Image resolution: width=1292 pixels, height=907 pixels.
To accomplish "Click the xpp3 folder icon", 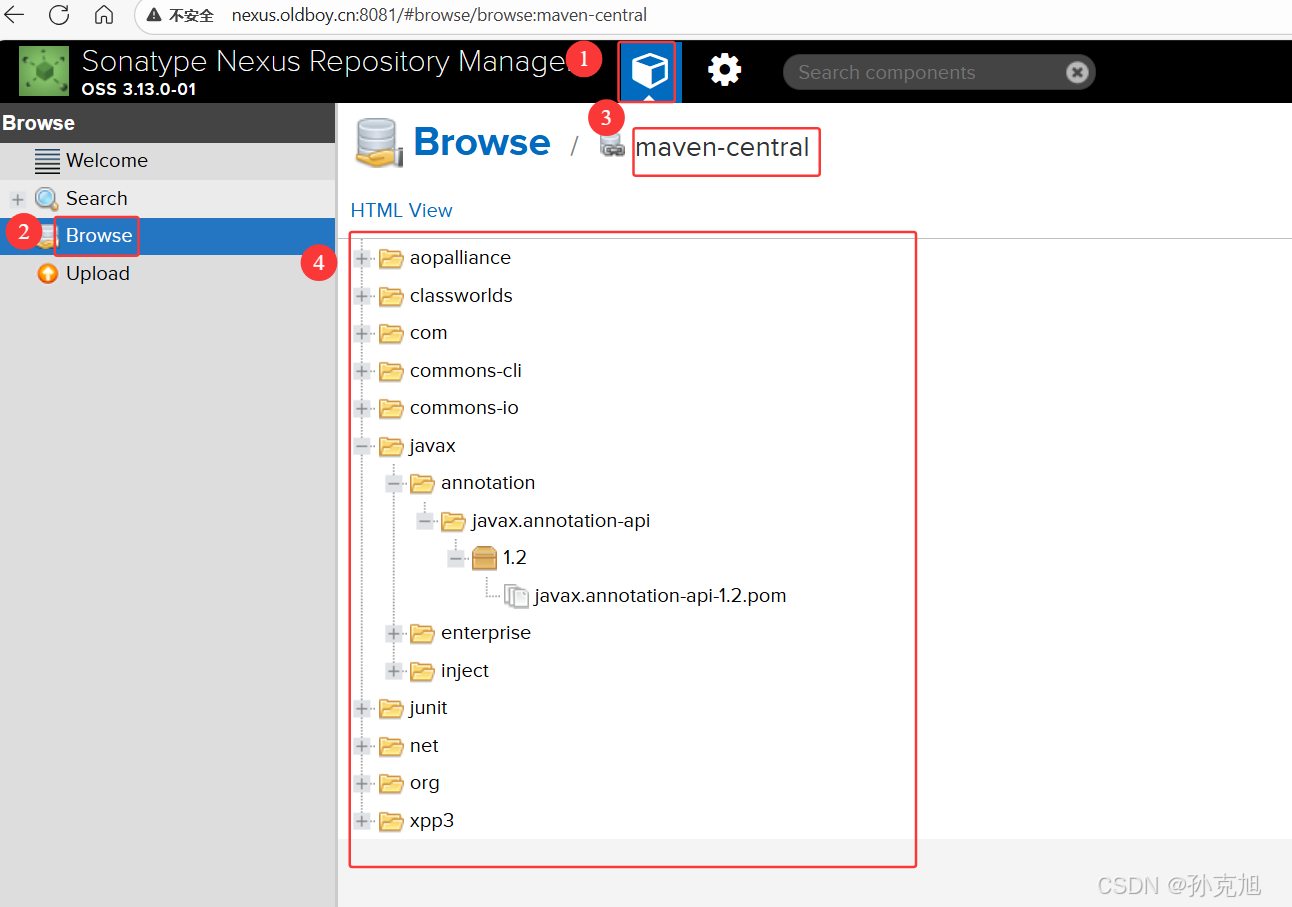I will (x=391, y=821).
